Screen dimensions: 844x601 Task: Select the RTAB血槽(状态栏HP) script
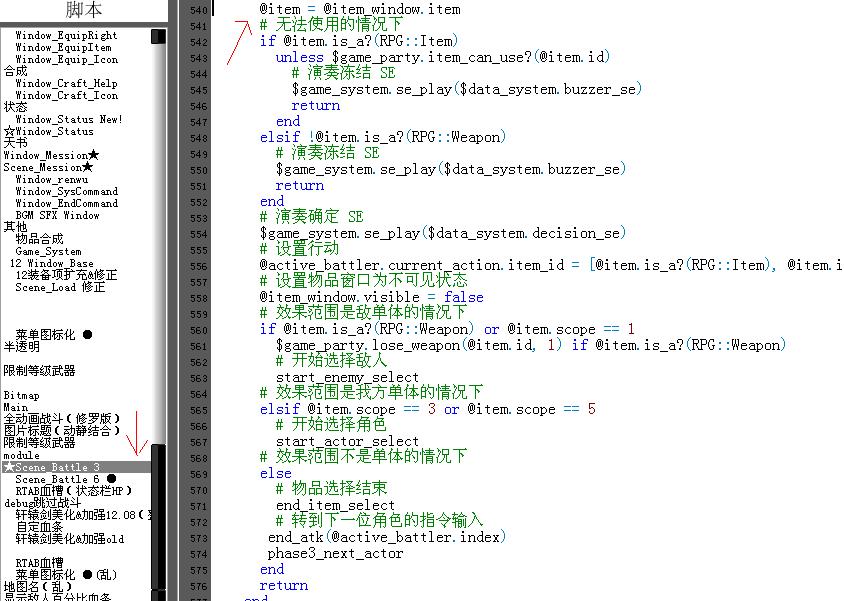pos(74,491)
